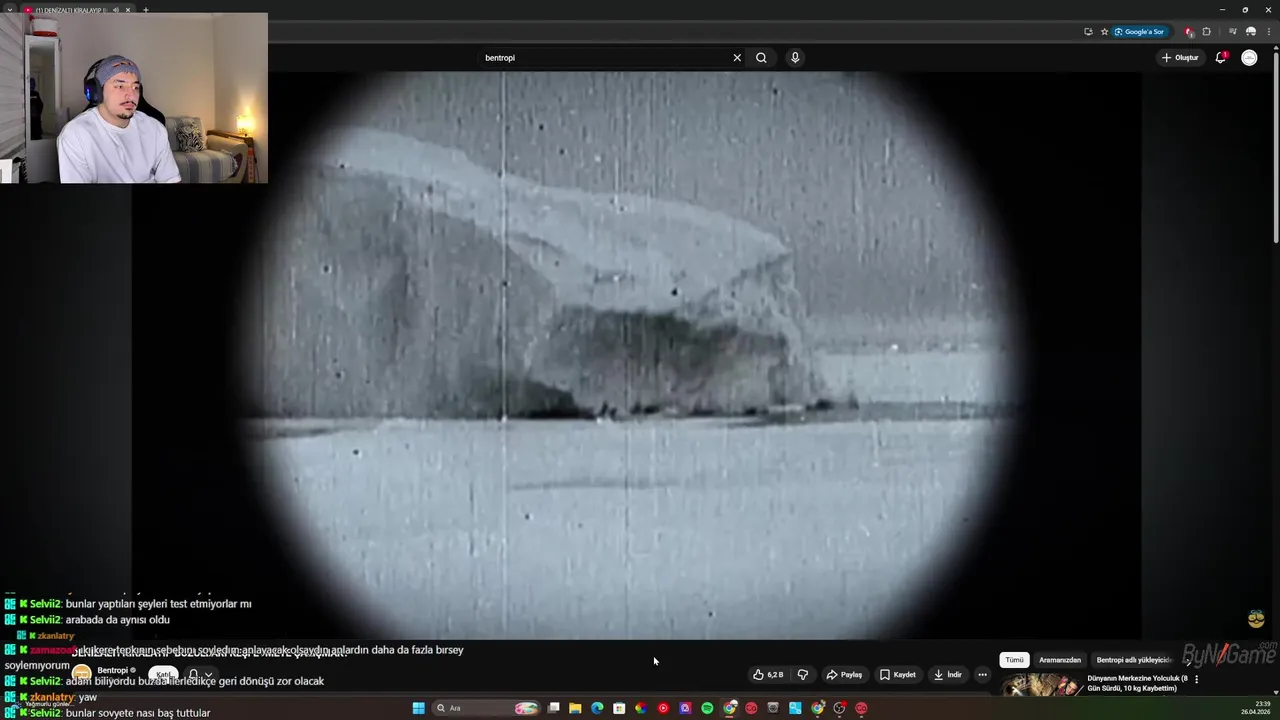
Task: Click the 'bentropi' search input field
Action: tap(605, 58)
